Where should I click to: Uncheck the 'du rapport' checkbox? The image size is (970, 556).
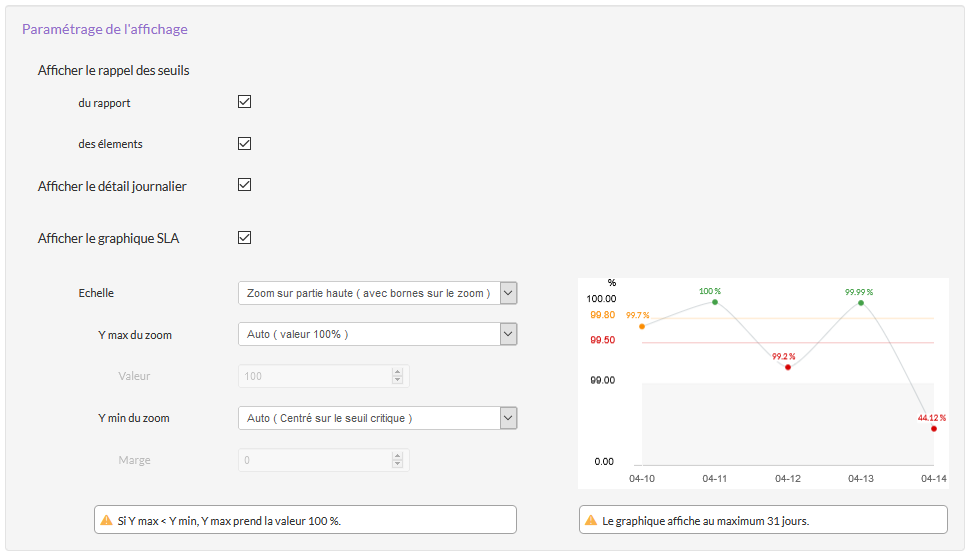click(244, 102)
